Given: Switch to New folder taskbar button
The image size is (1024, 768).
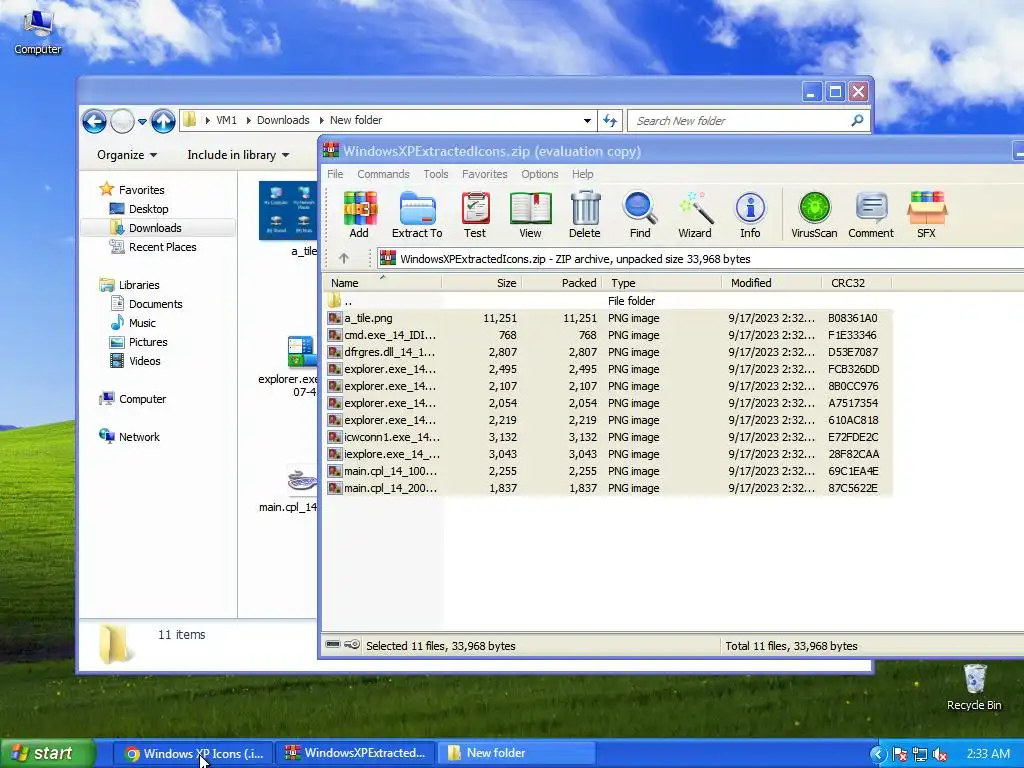Looking at the screenshot, I should click(x=516, y=753).
